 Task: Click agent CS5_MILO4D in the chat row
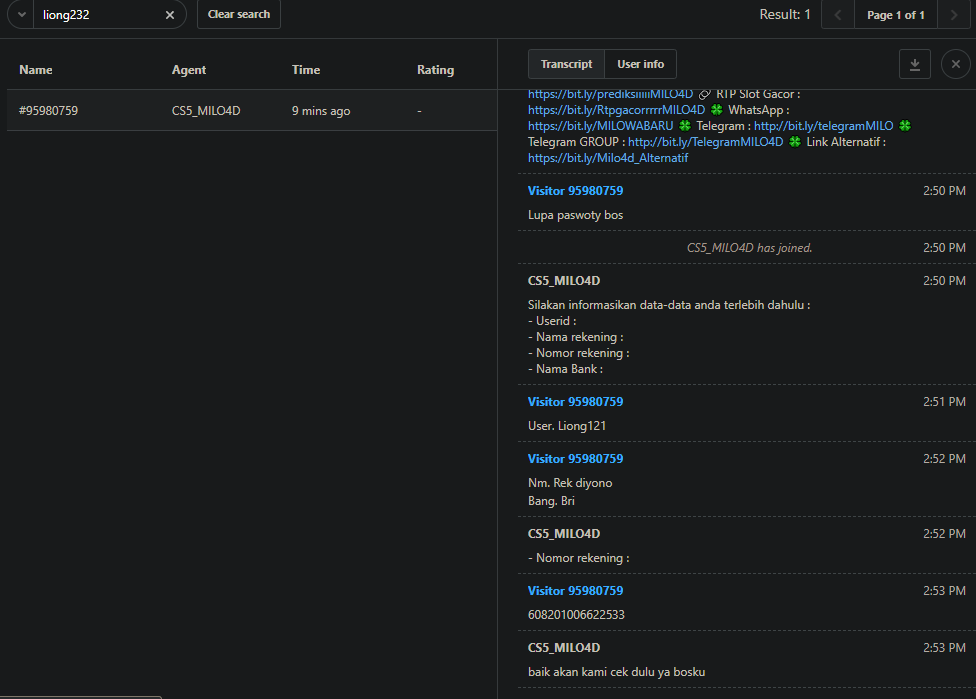206,111
